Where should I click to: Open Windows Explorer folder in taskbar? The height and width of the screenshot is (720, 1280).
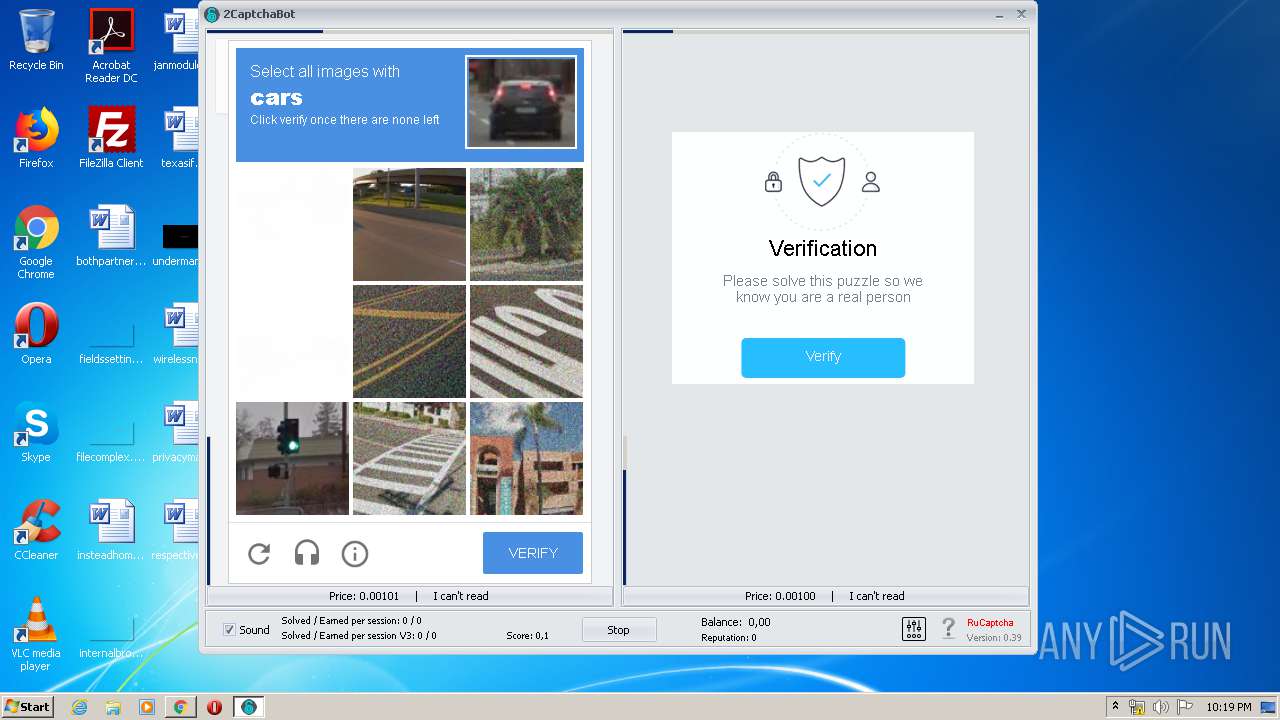(113, 707)
